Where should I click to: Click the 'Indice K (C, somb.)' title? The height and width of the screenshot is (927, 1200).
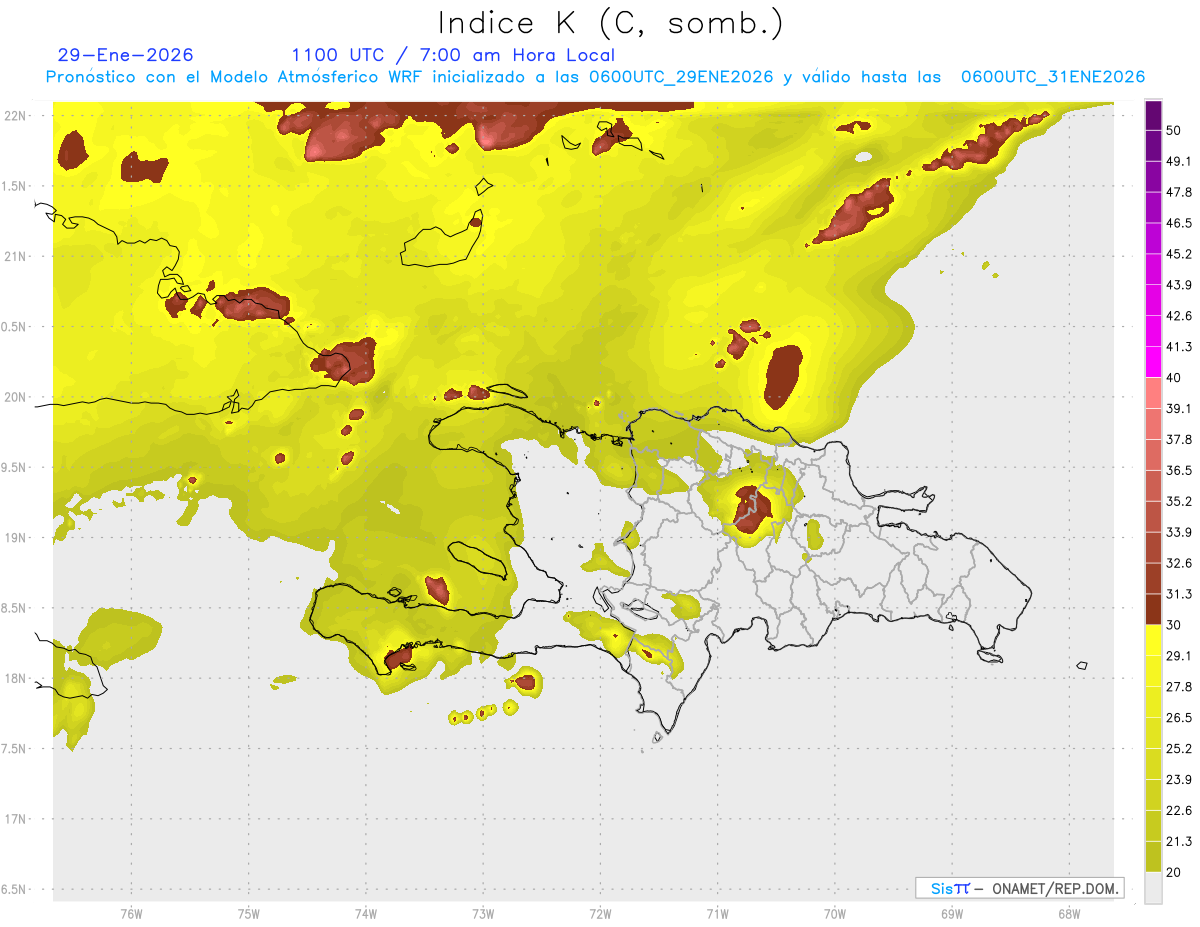(611, 22)
